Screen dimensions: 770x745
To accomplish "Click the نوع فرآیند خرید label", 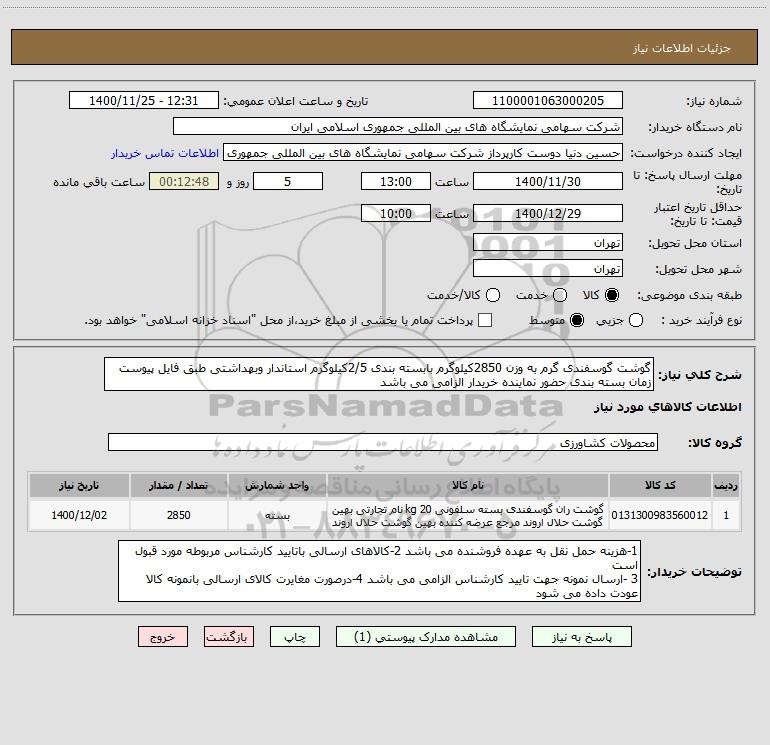I will click(x=701, y=320).
